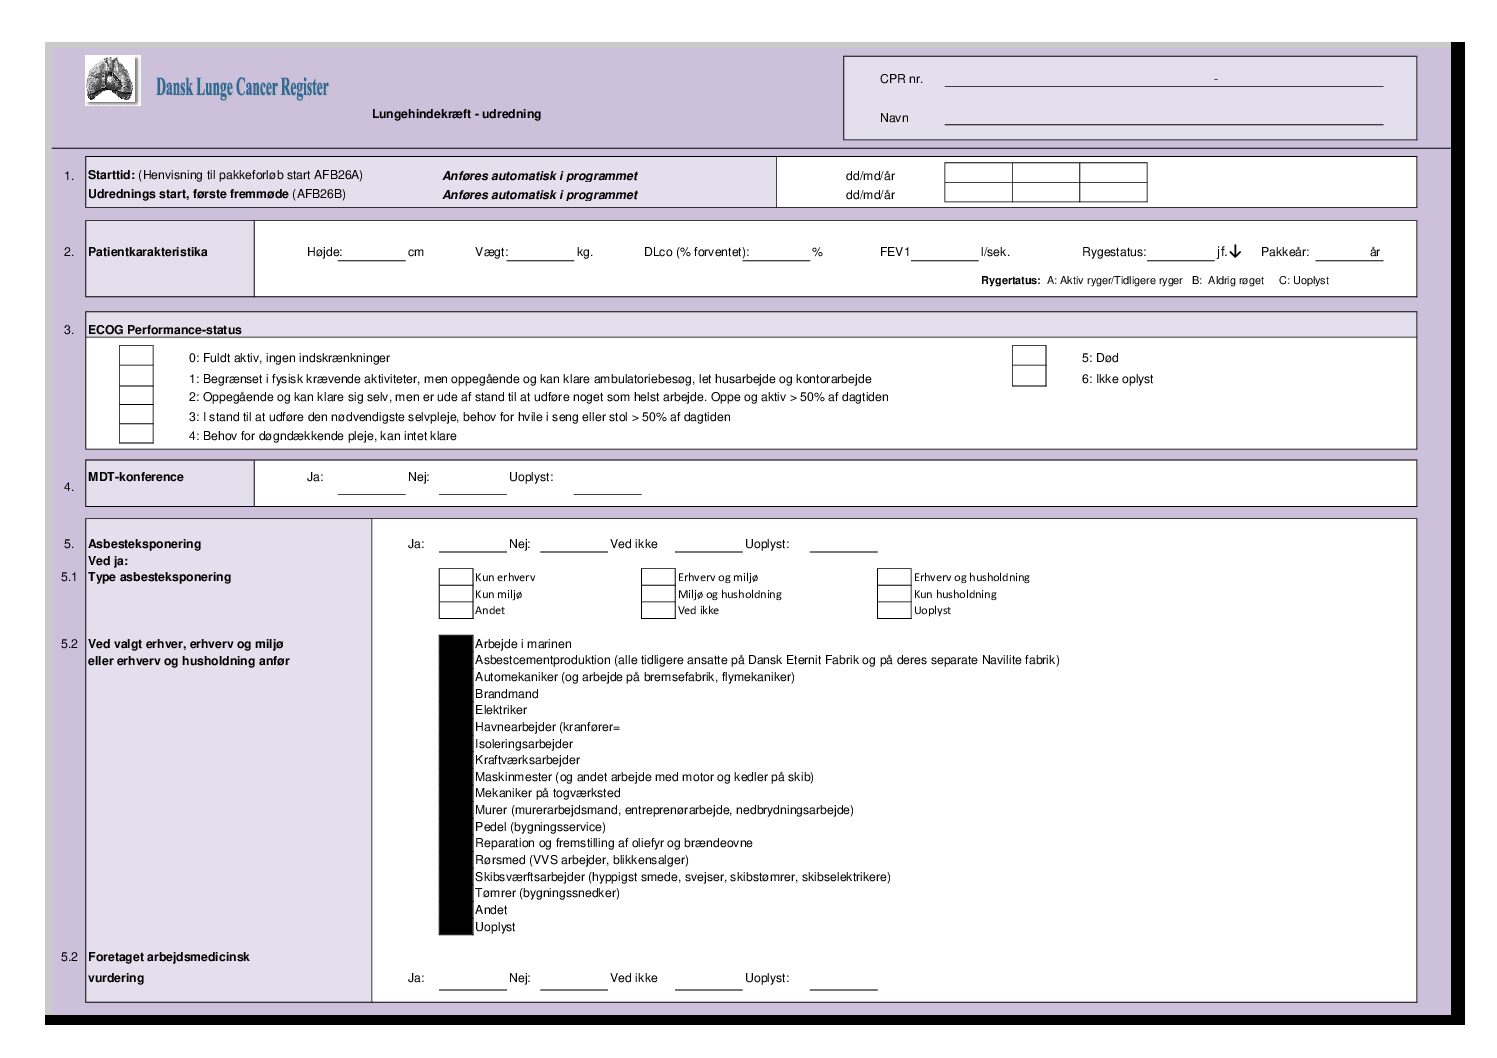Screen dimensions: 1497x1058
Task: Click the FEV1 l/sek field
Action: click(x=944, y=252)
